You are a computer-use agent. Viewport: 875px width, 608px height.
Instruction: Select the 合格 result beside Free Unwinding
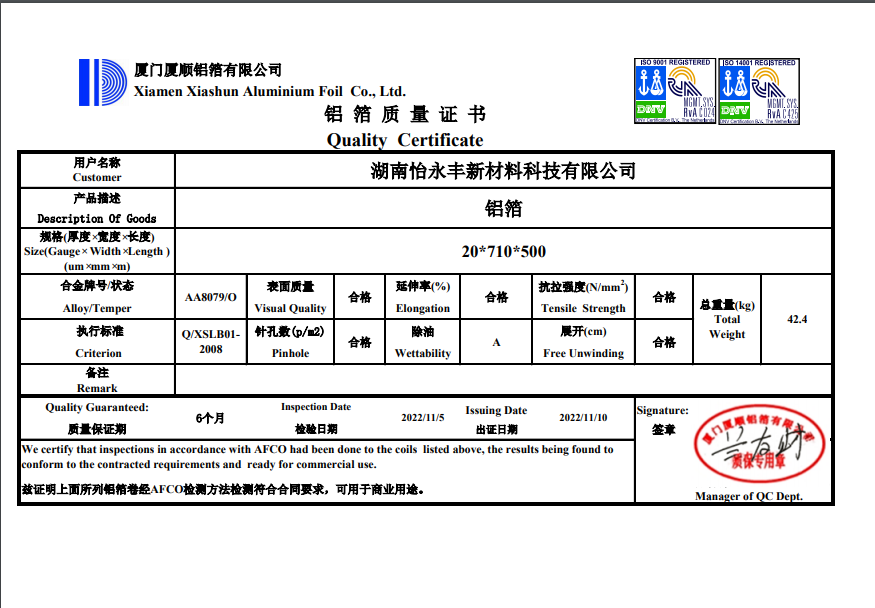point(664,342)
